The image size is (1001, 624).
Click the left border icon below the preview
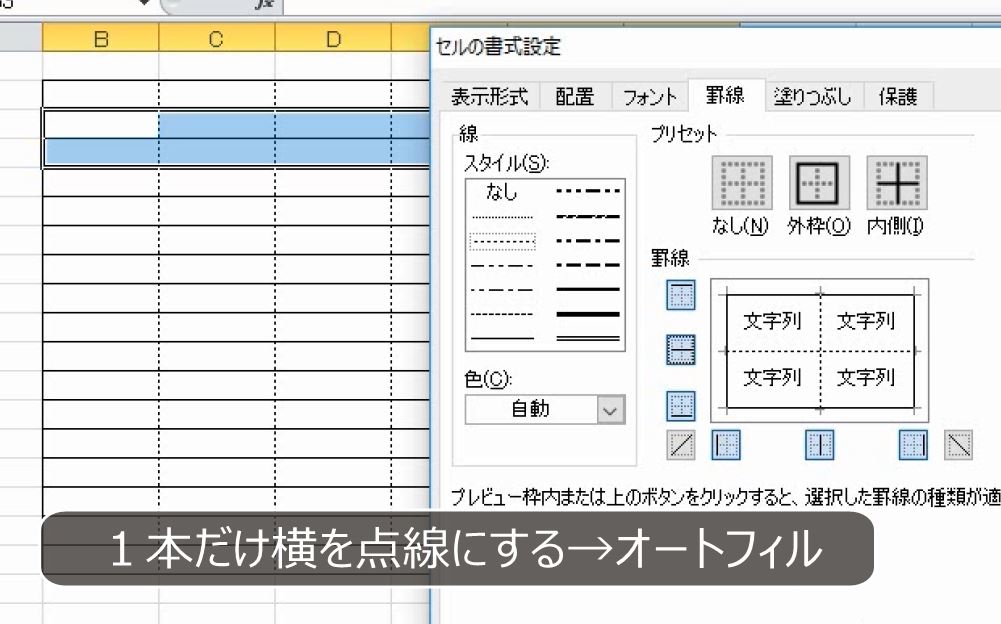tap(724, 446)
